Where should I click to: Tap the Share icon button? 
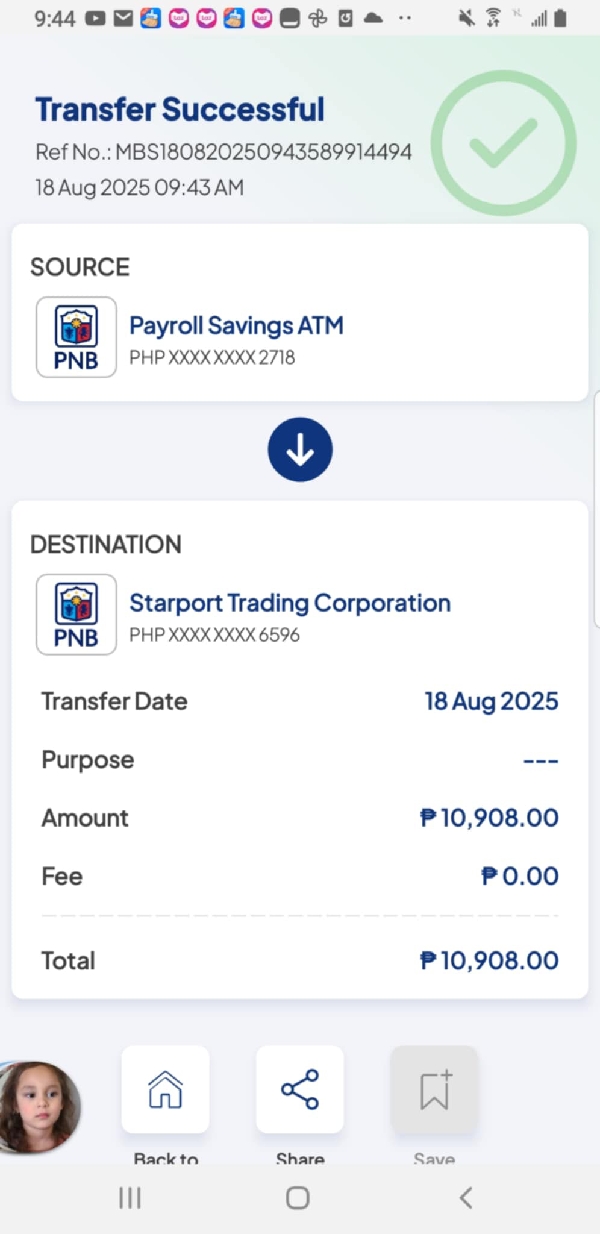[300, 1089]
